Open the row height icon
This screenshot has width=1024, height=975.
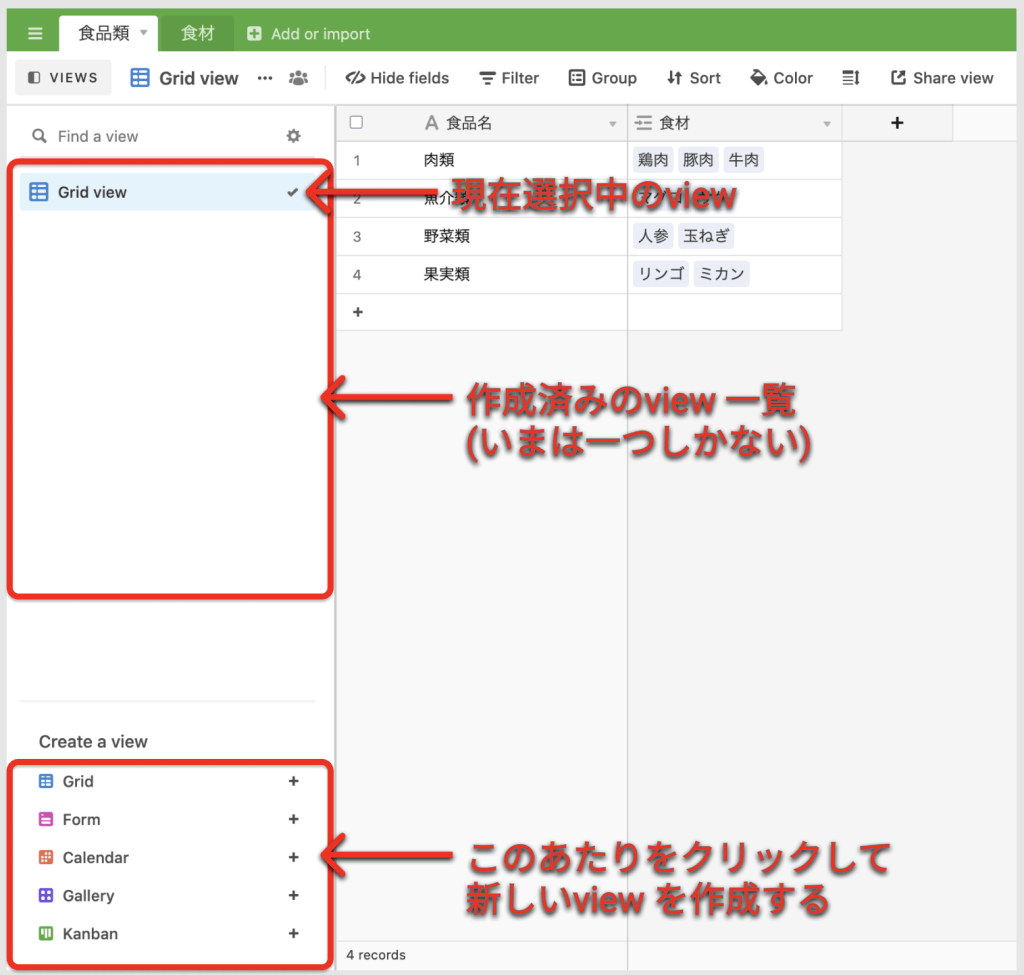[x=851, y=78]
